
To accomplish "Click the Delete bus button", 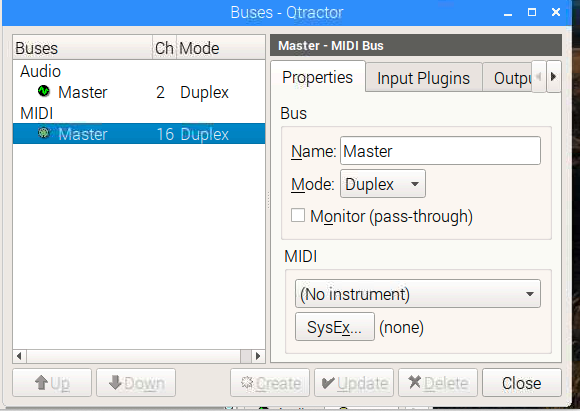I will pos(438,383).
